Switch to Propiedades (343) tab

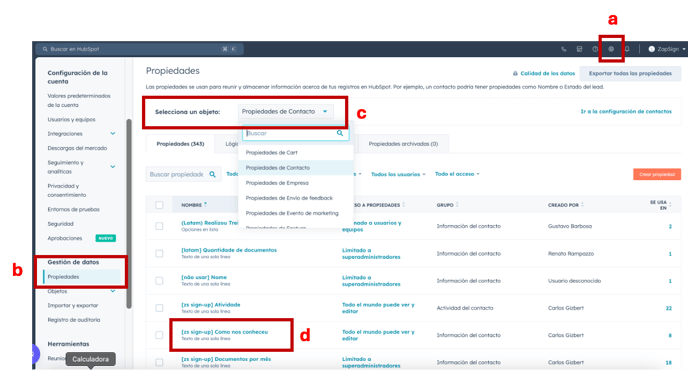(180, 144)
